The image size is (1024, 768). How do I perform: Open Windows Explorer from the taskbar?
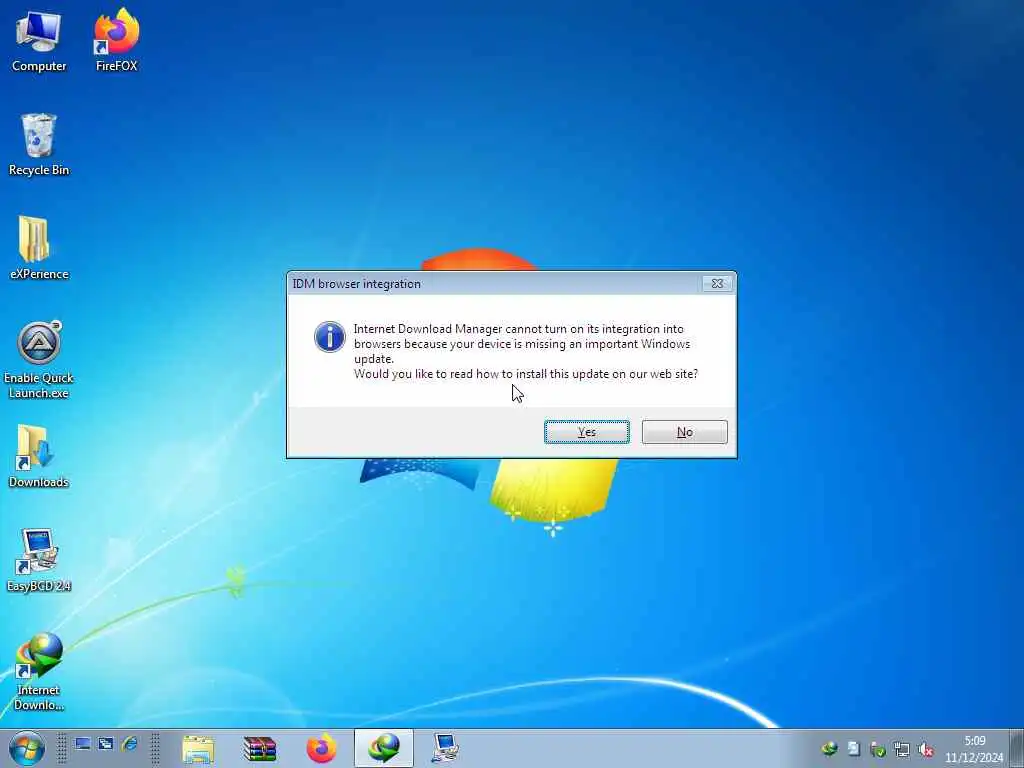pyautogui.click(x=198, y=748)
